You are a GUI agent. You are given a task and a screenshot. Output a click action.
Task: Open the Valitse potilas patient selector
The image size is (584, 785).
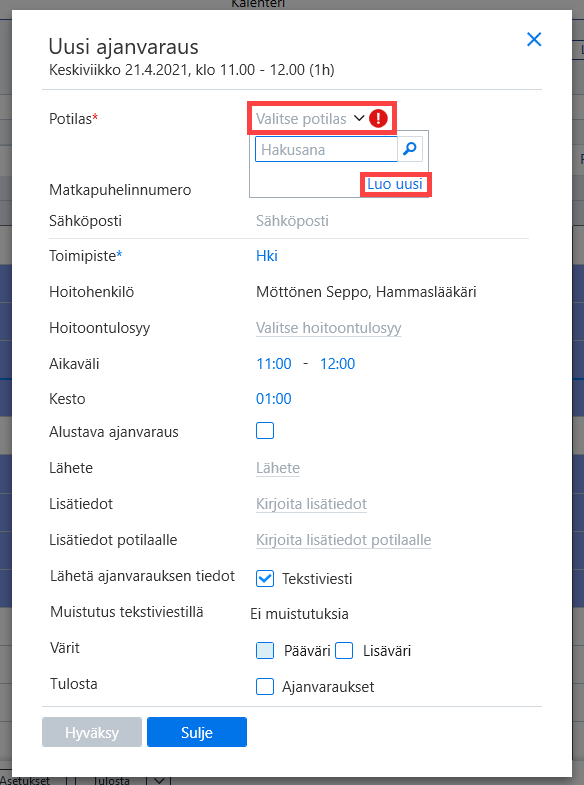301,119
